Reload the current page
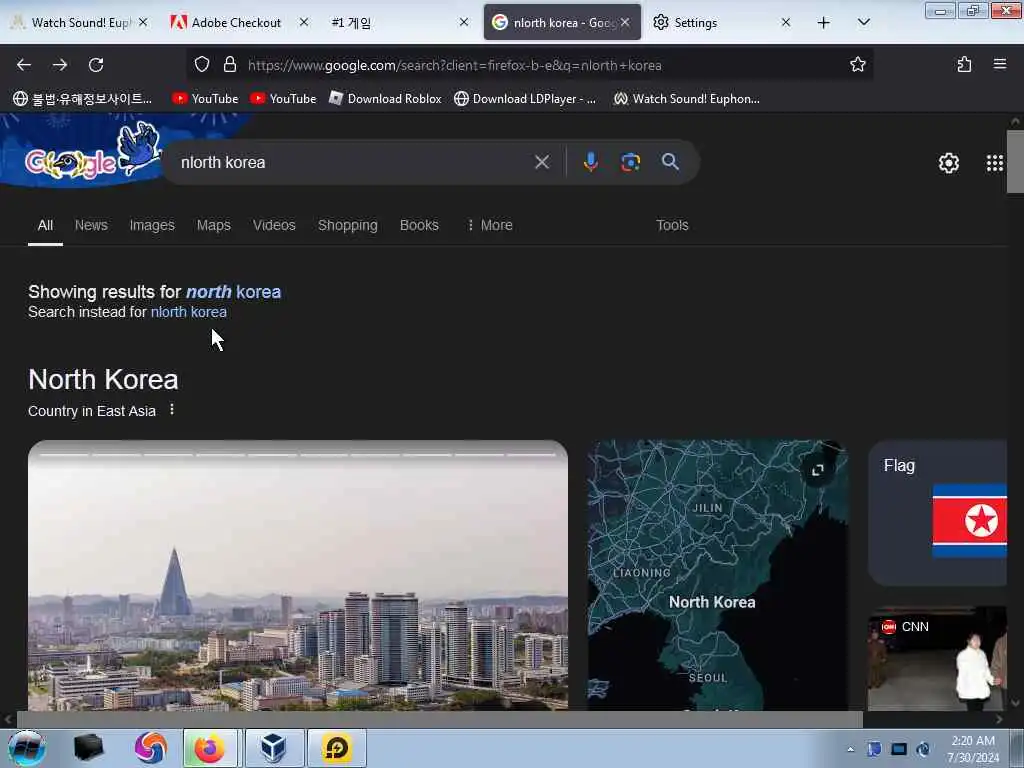 96,65
